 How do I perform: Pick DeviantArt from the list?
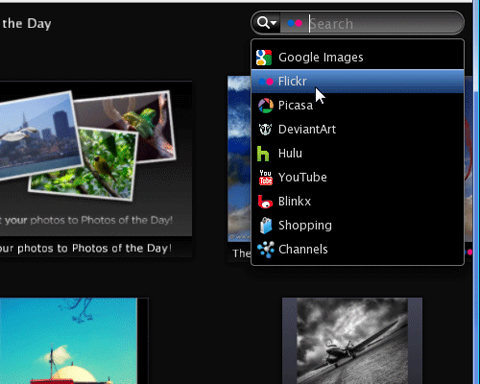point(357,129)
